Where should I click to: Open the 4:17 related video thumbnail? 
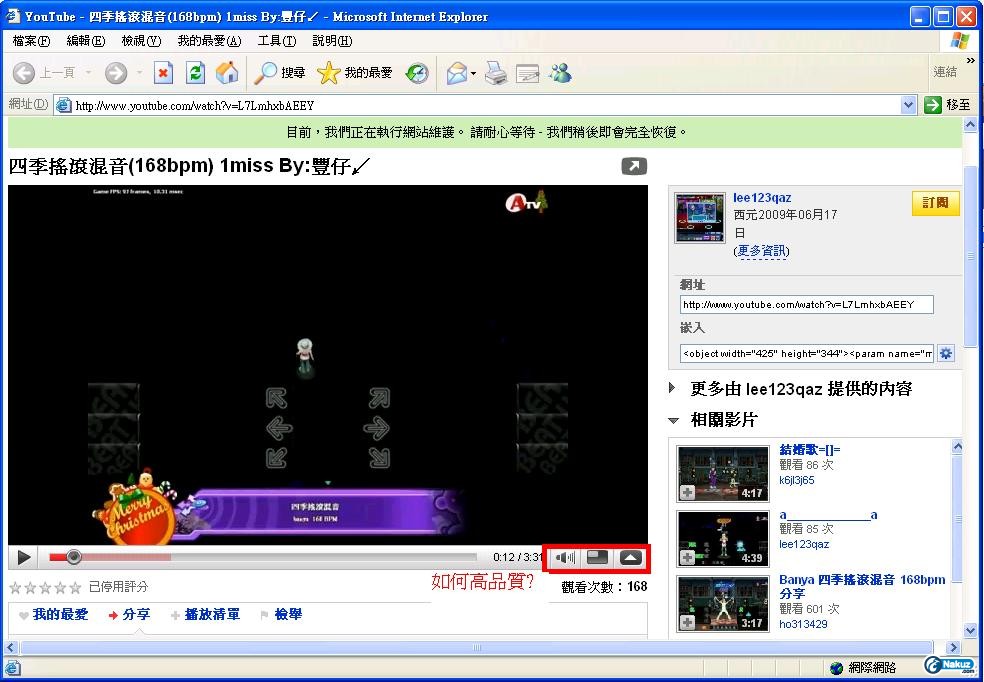point(723,474)
